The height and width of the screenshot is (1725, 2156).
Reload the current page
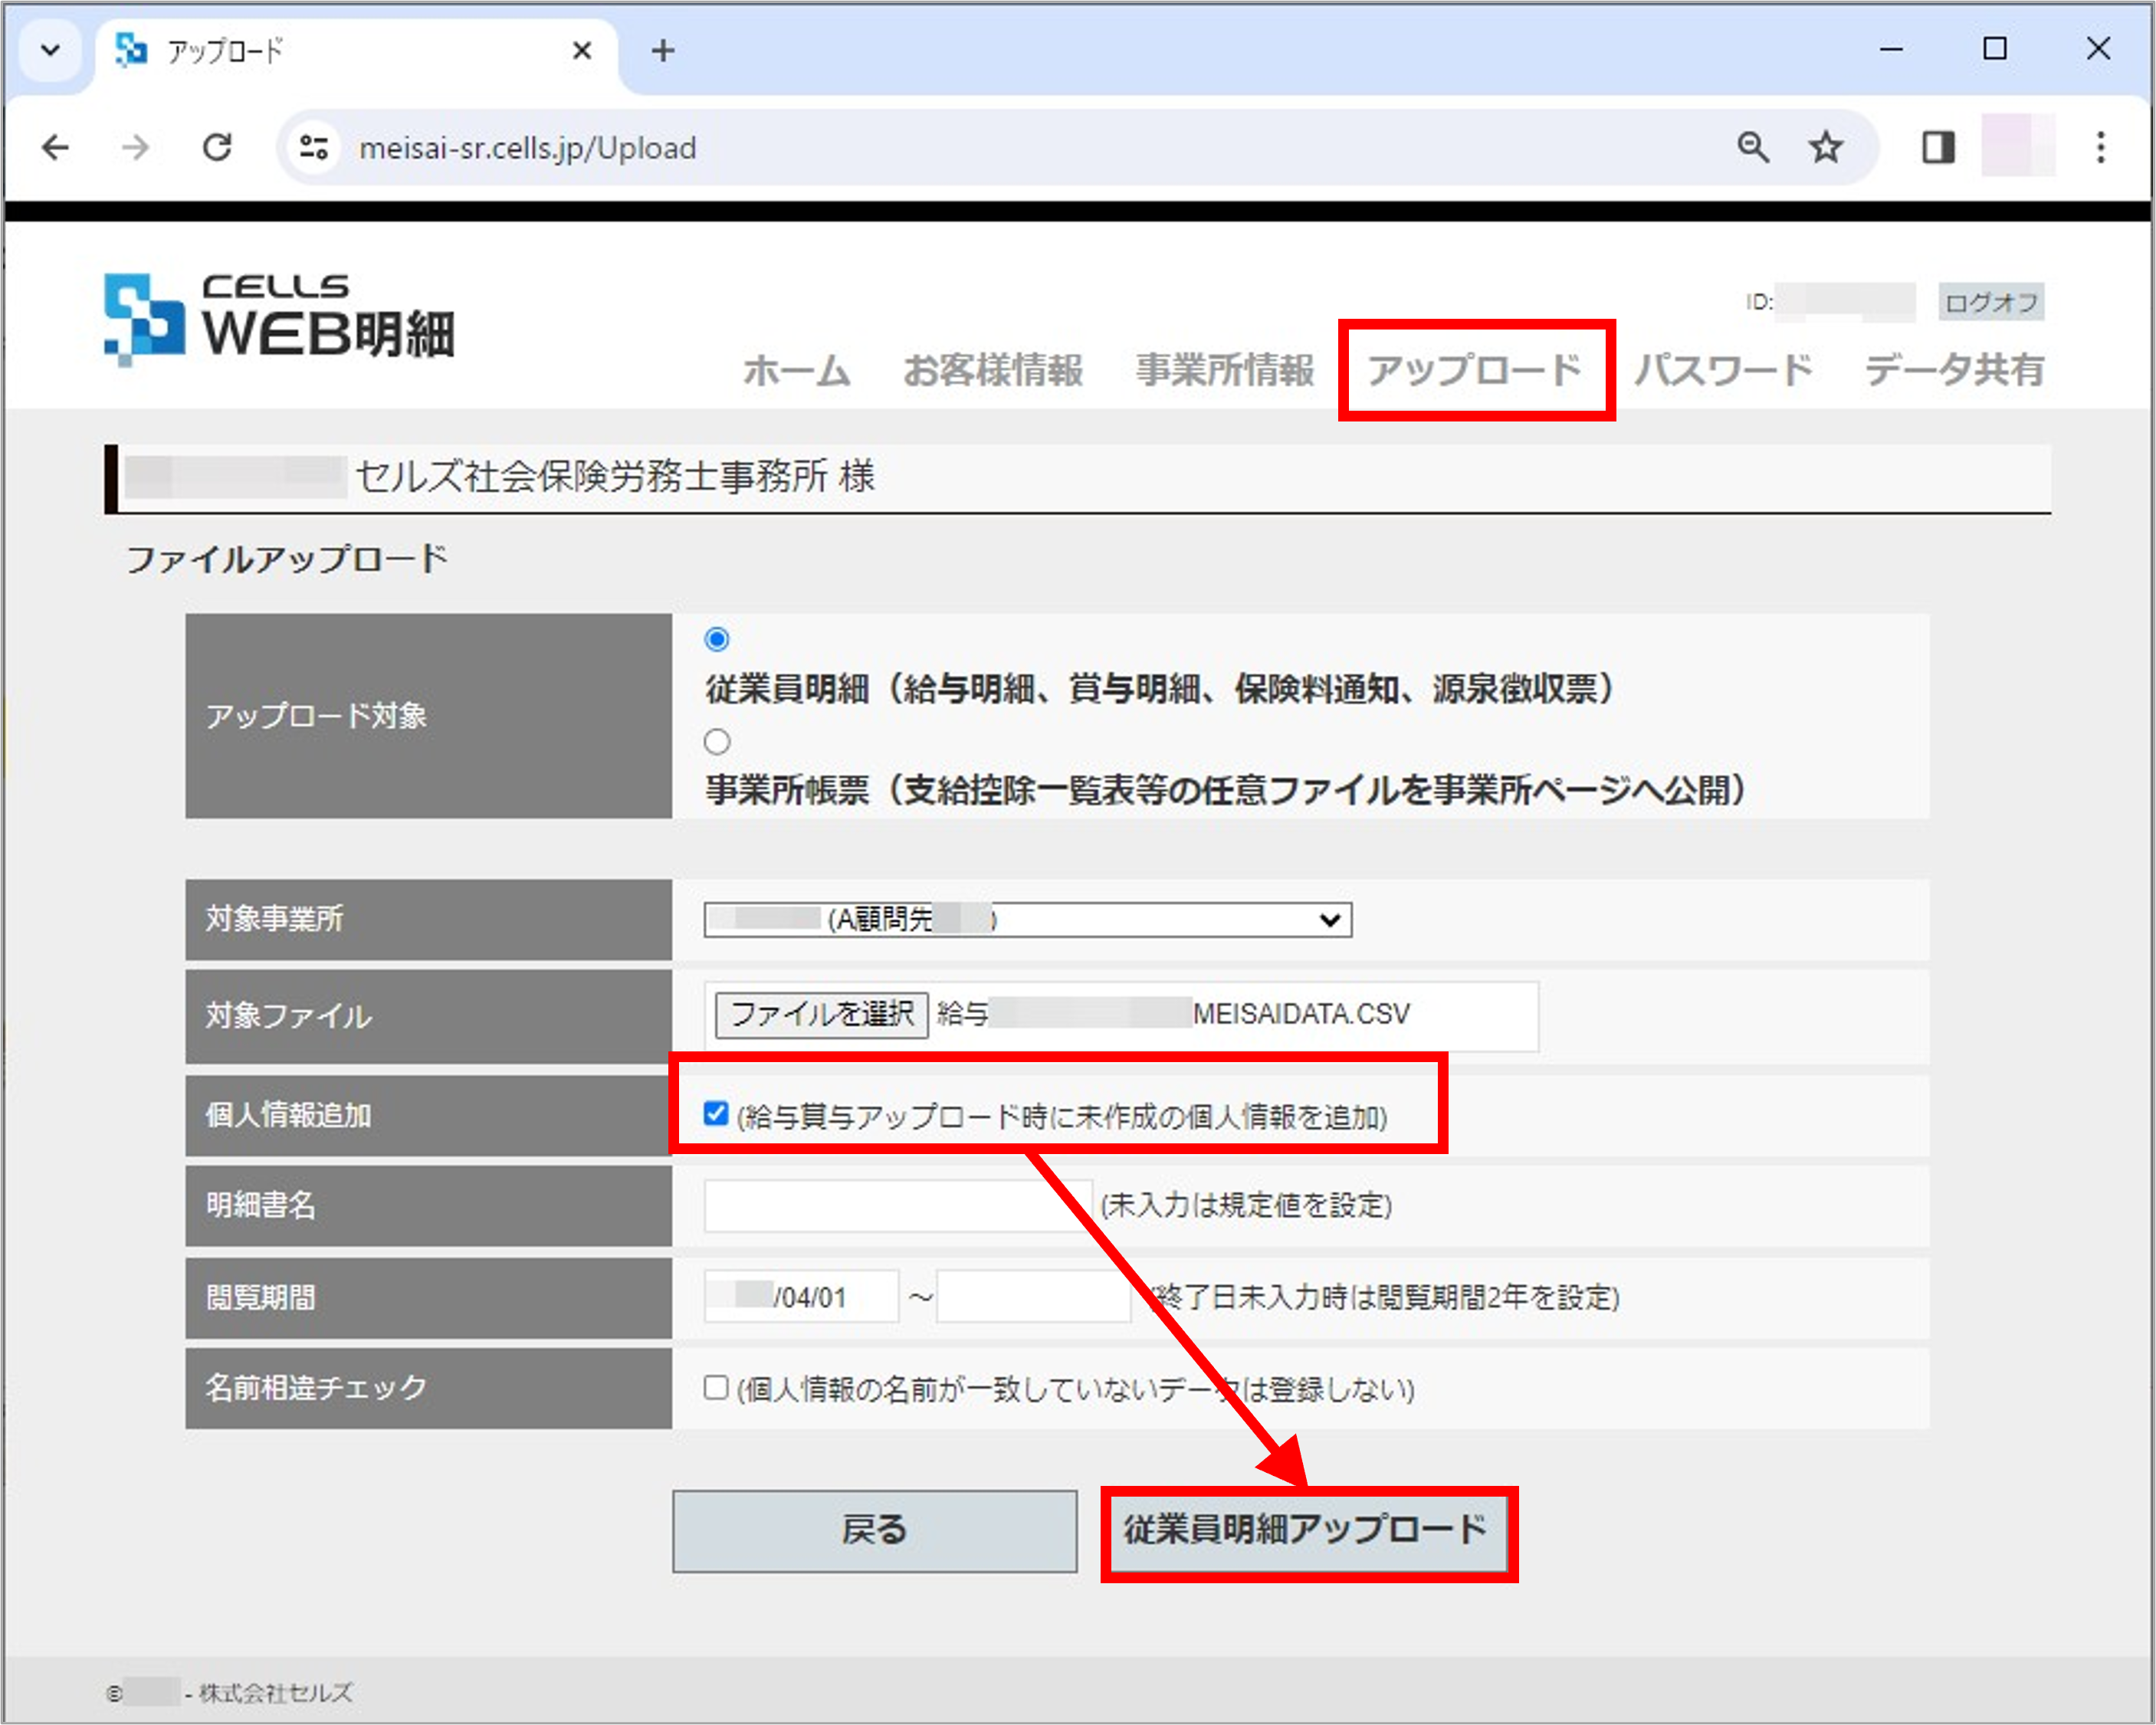click(x=218, y=147)
